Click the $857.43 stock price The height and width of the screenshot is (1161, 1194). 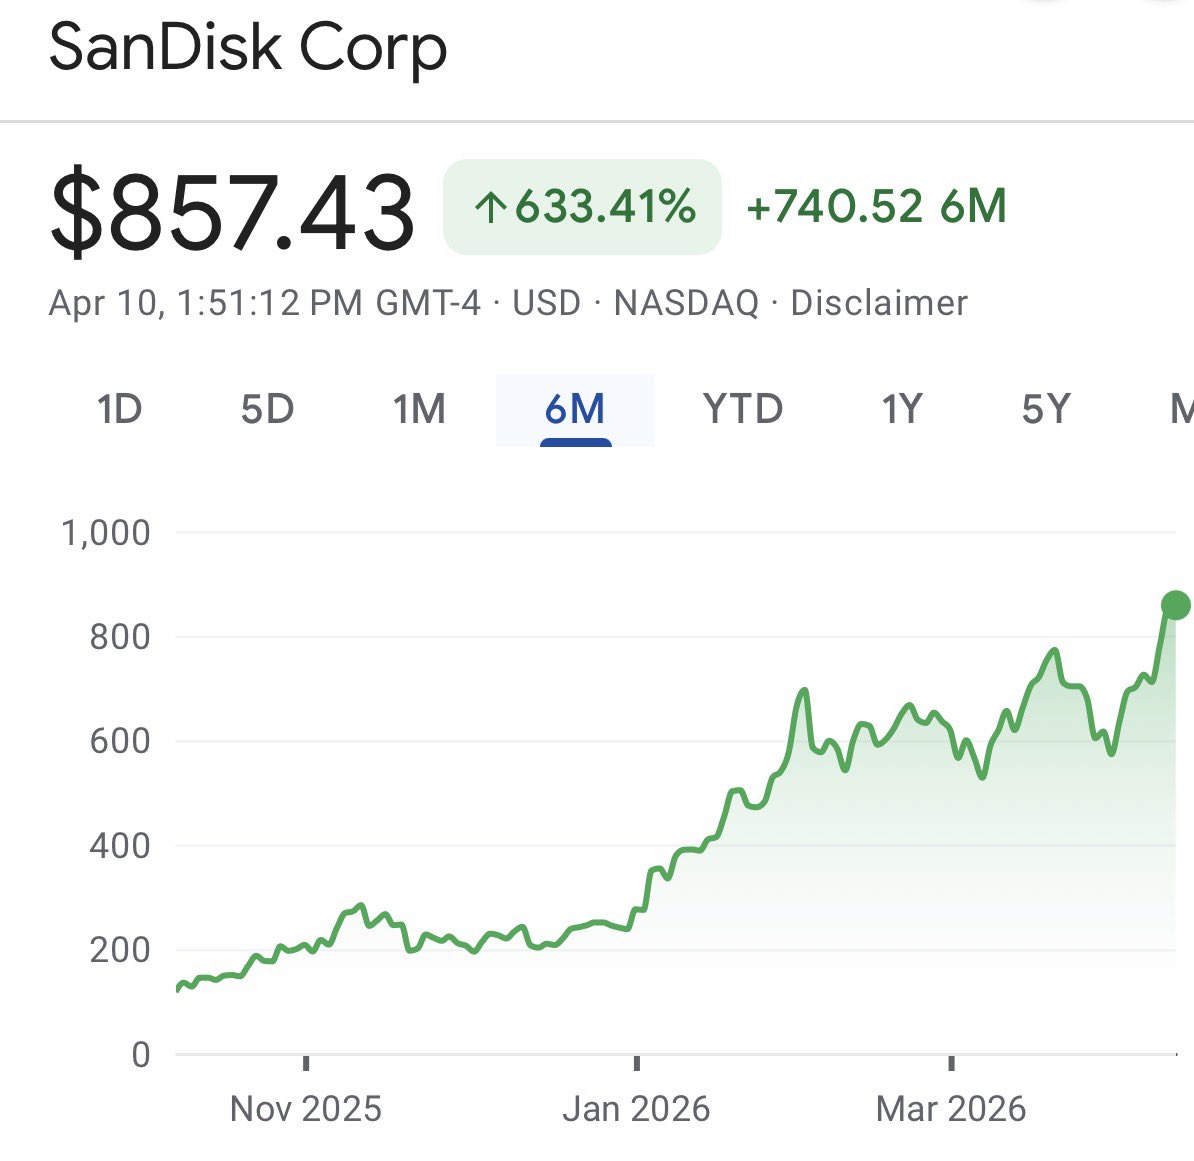coord(232,211)
